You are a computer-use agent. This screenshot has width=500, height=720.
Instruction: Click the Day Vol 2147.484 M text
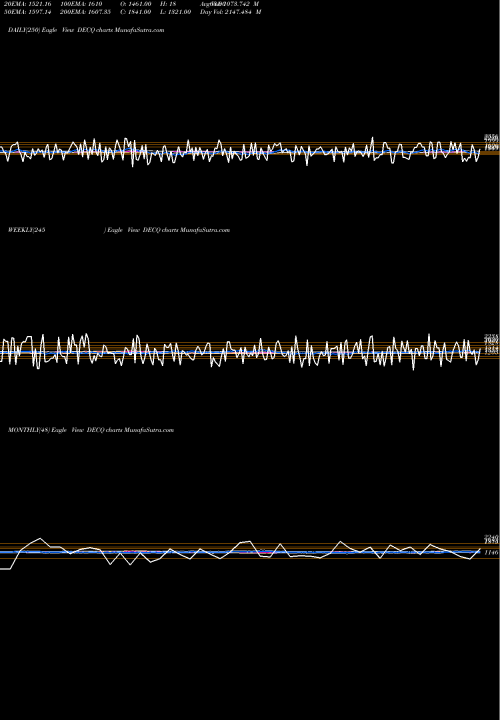230,12
